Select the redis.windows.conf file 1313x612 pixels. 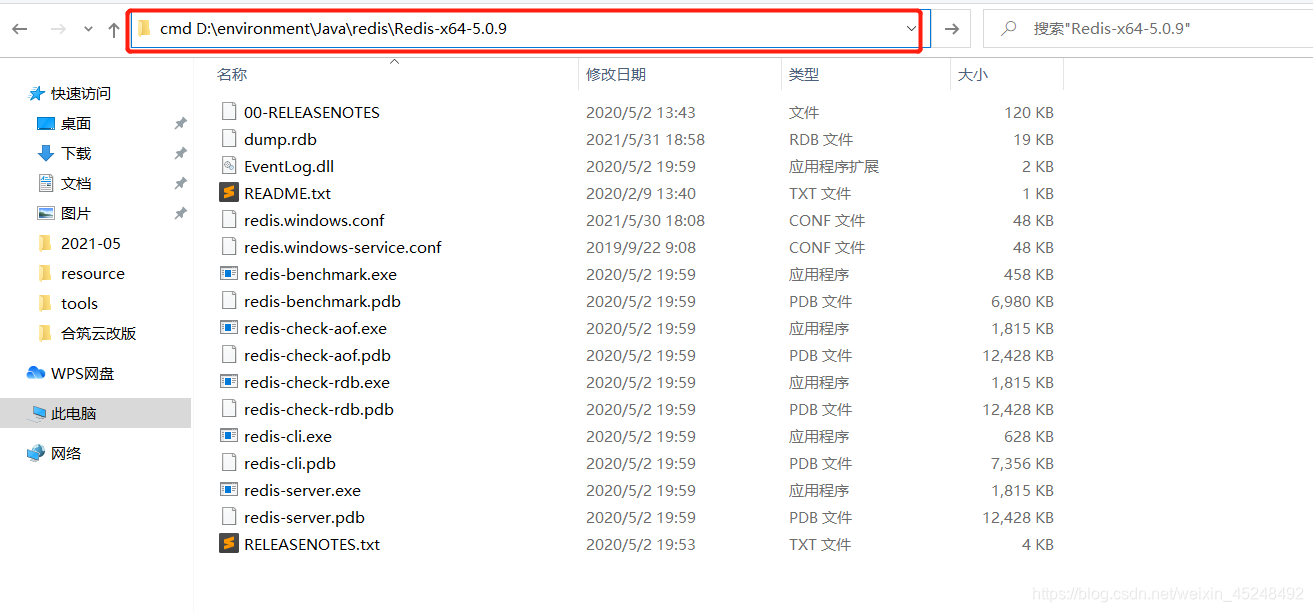click(x=314, y=220)
